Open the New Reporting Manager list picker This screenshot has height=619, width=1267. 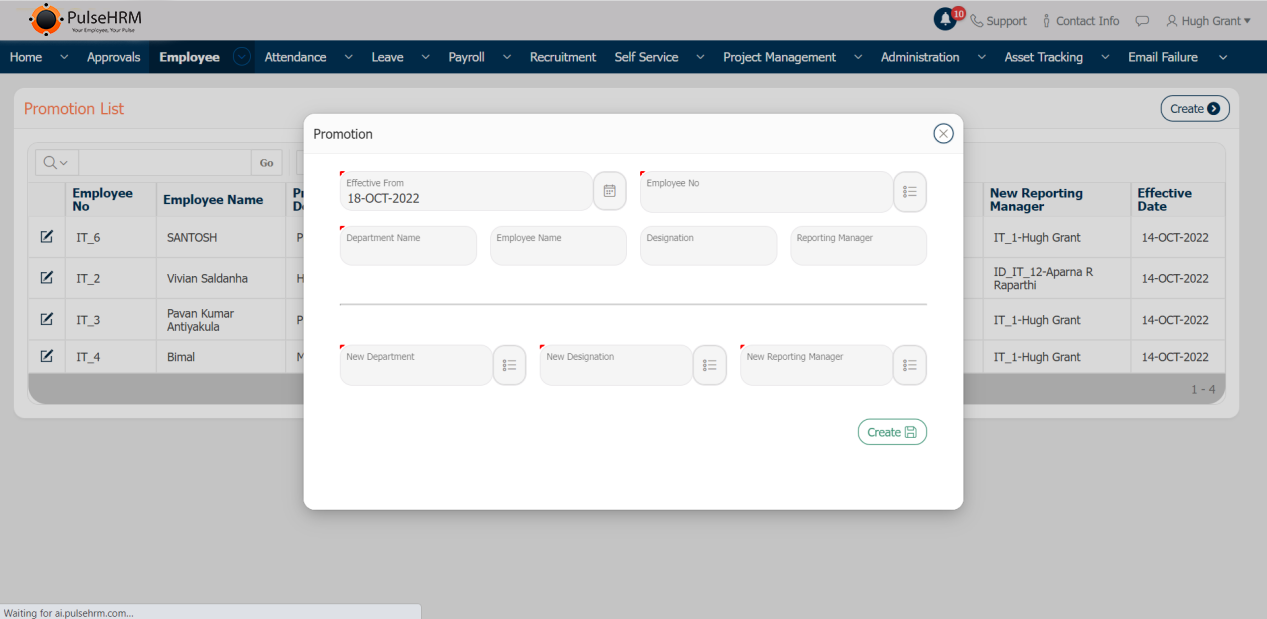click(909, 366)
